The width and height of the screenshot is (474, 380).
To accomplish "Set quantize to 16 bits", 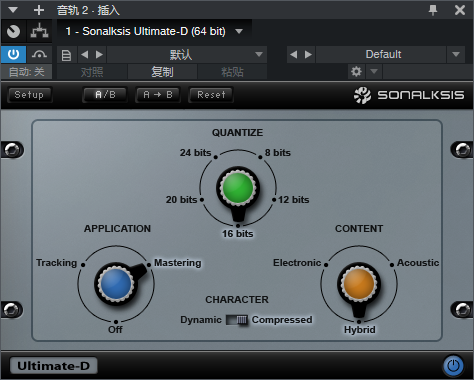I will pos(238,234).
